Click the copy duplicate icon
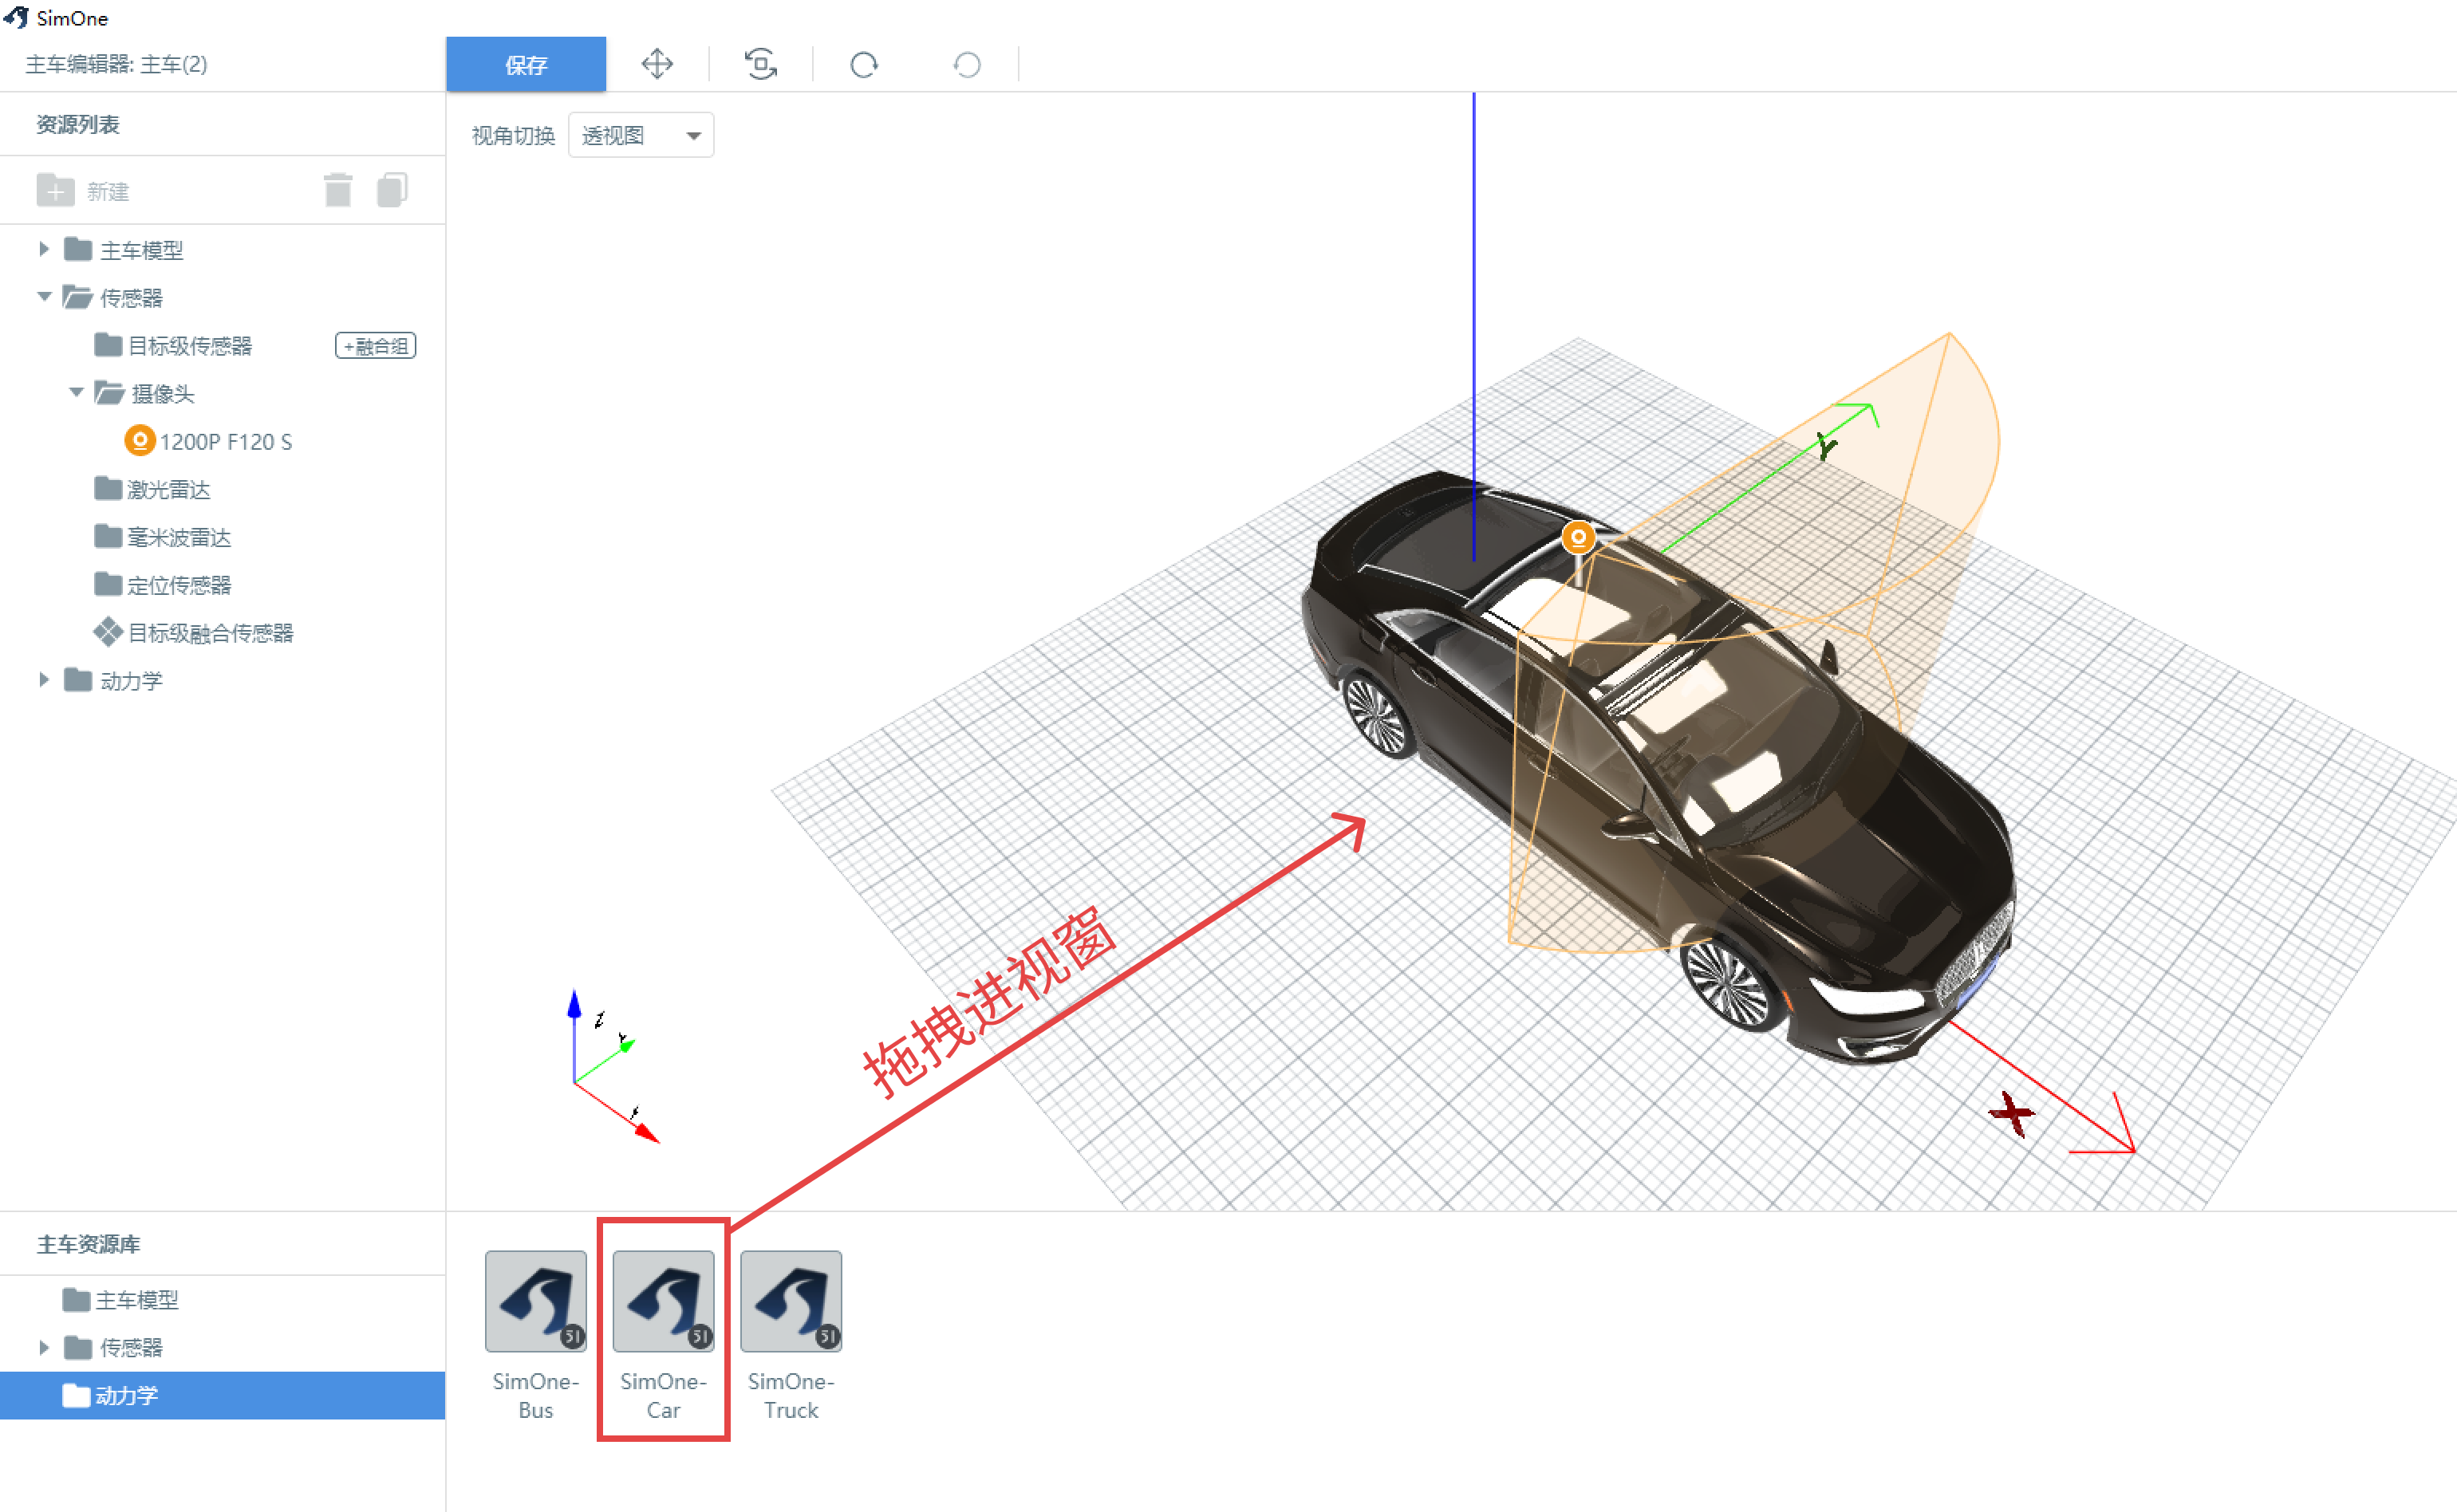This screenshot has height=1512, width=2457. (392, 190)
